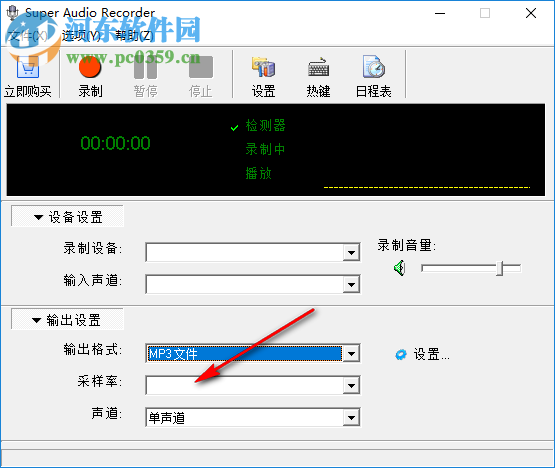
Task: Click the microphone app icon in title bar
Action: coord(13,13)
